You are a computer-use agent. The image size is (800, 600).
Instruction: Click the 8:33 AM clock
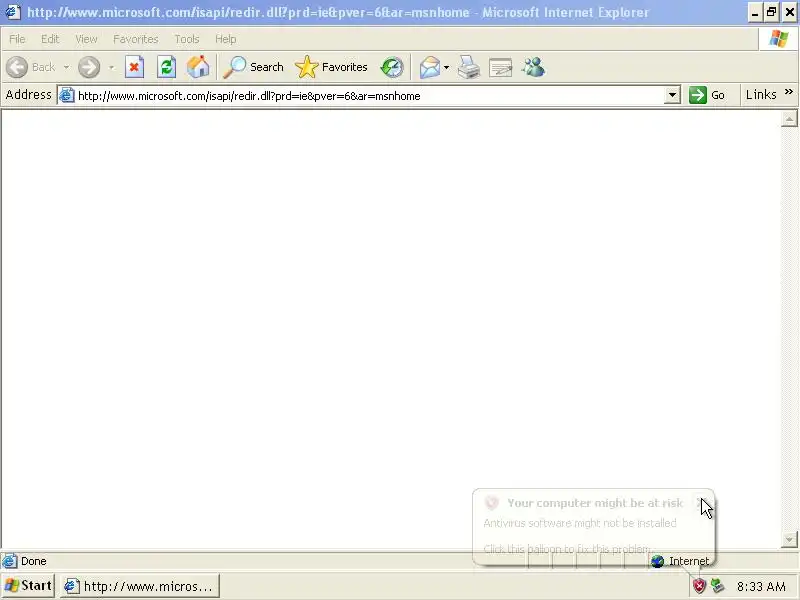[x=761, y=587]
